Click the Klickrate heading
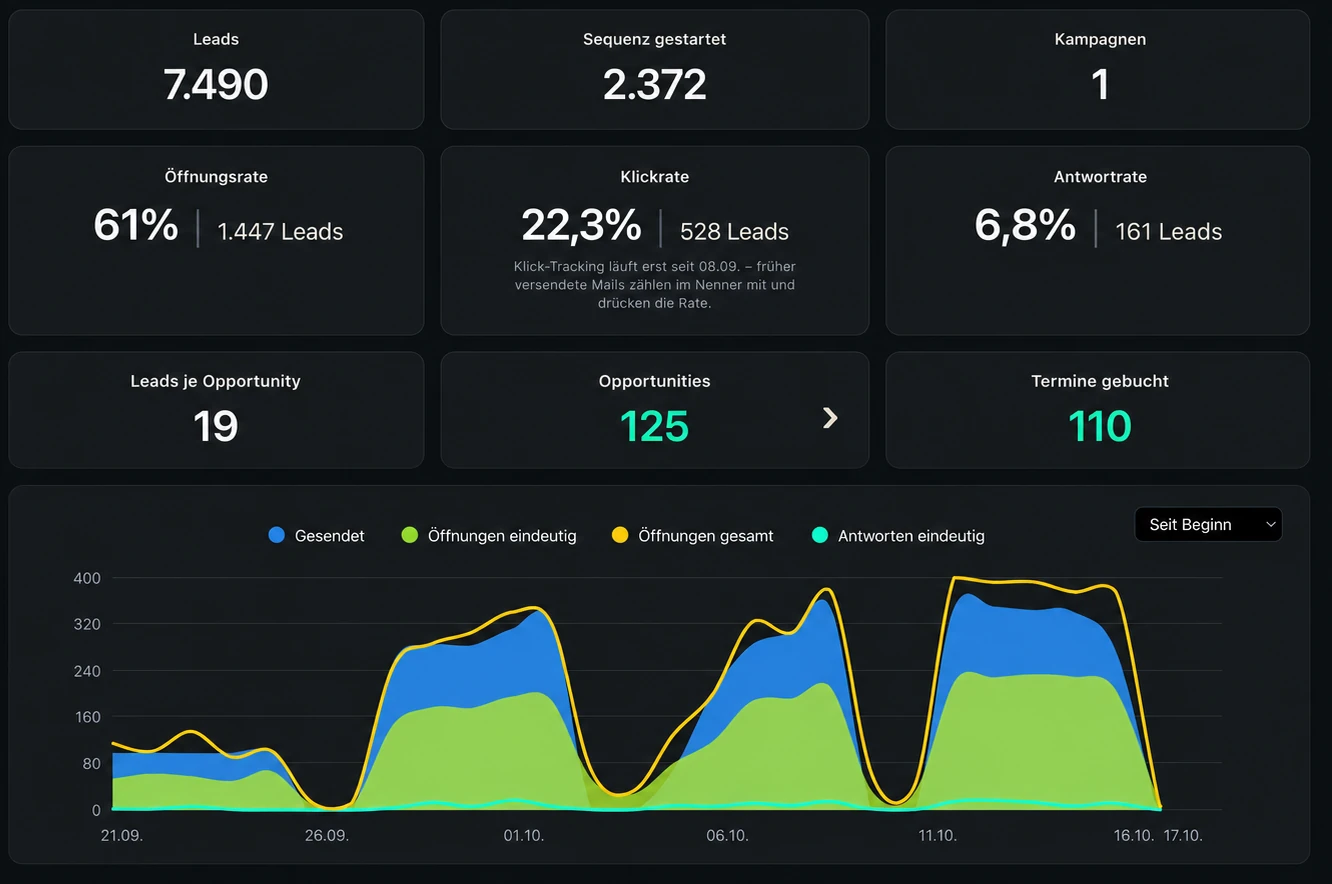1332x884 pixels. click(655, 177)
